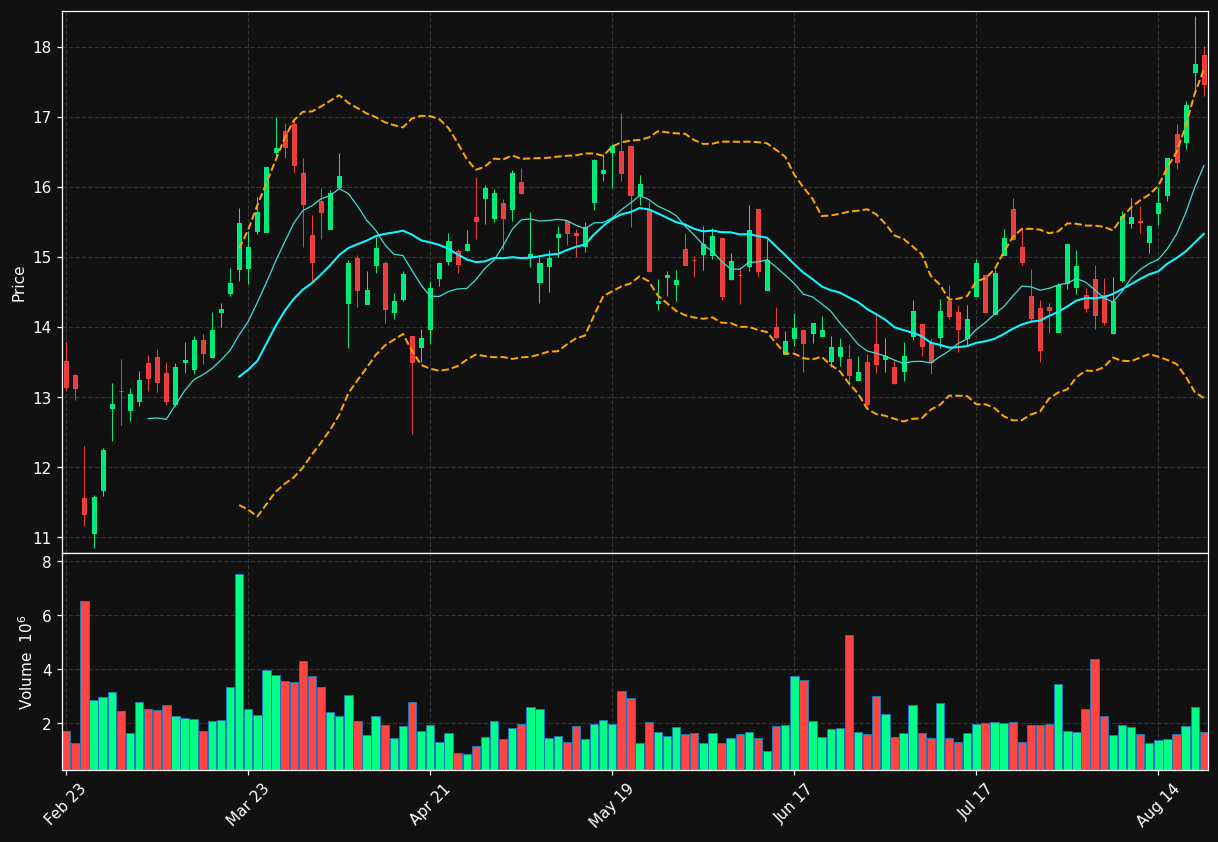Select the red volume bar exceeding 5 in late June

[x=849, y=702]
